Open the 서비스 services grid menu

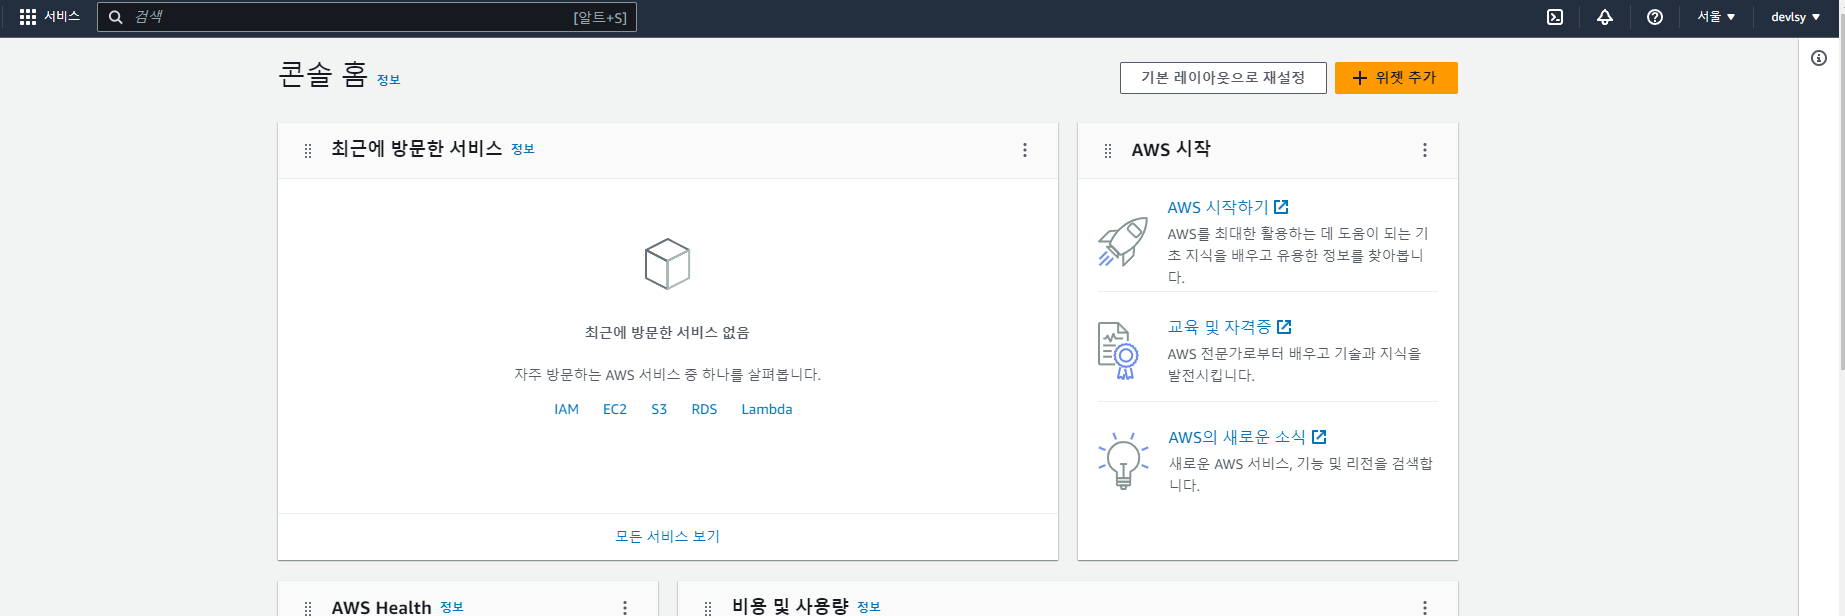[49, 17]
